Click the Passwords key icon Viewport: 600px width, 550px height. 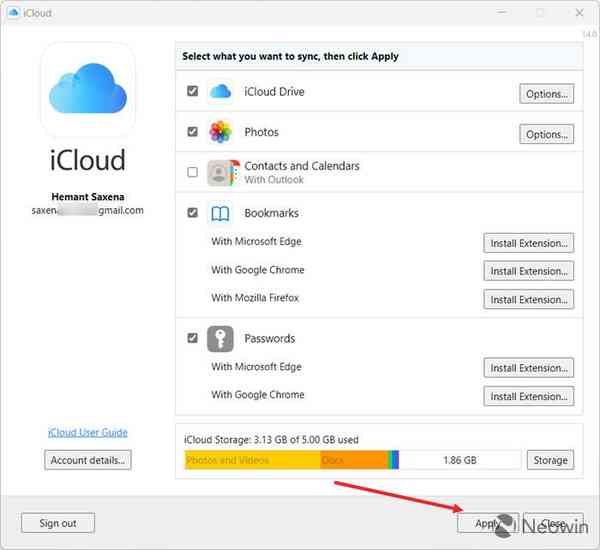220,338
